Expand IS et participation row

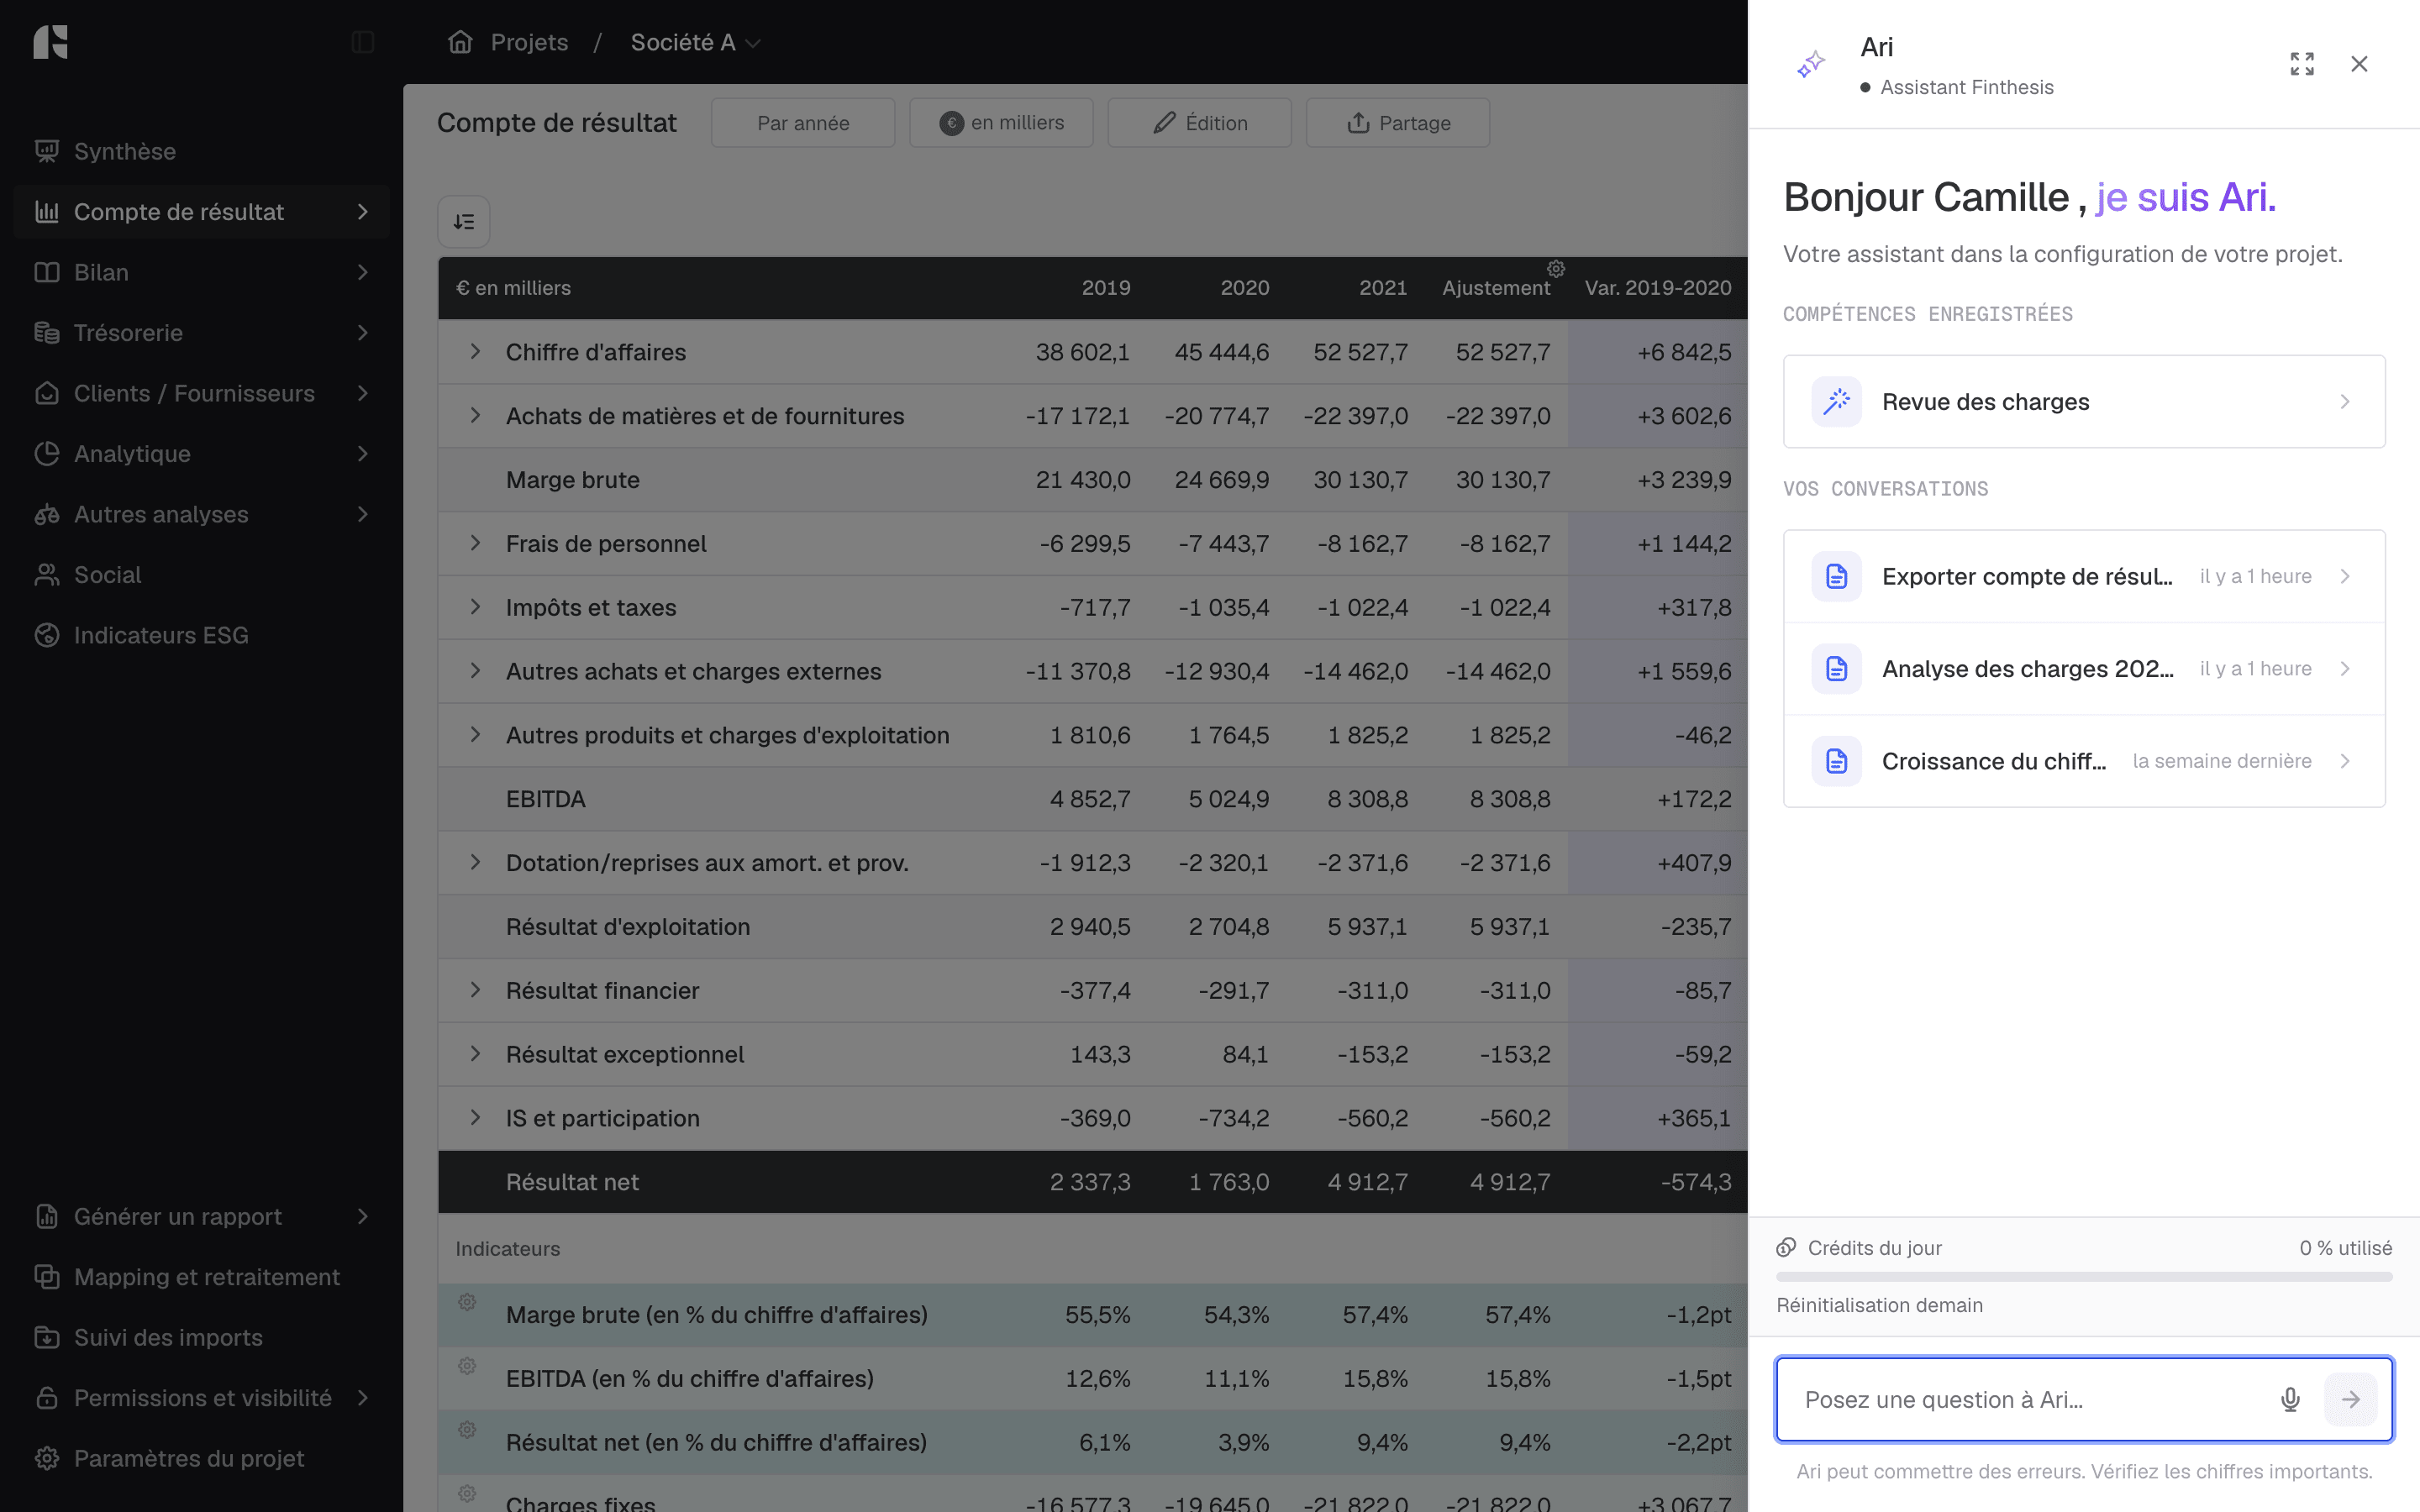[476, 1118]
